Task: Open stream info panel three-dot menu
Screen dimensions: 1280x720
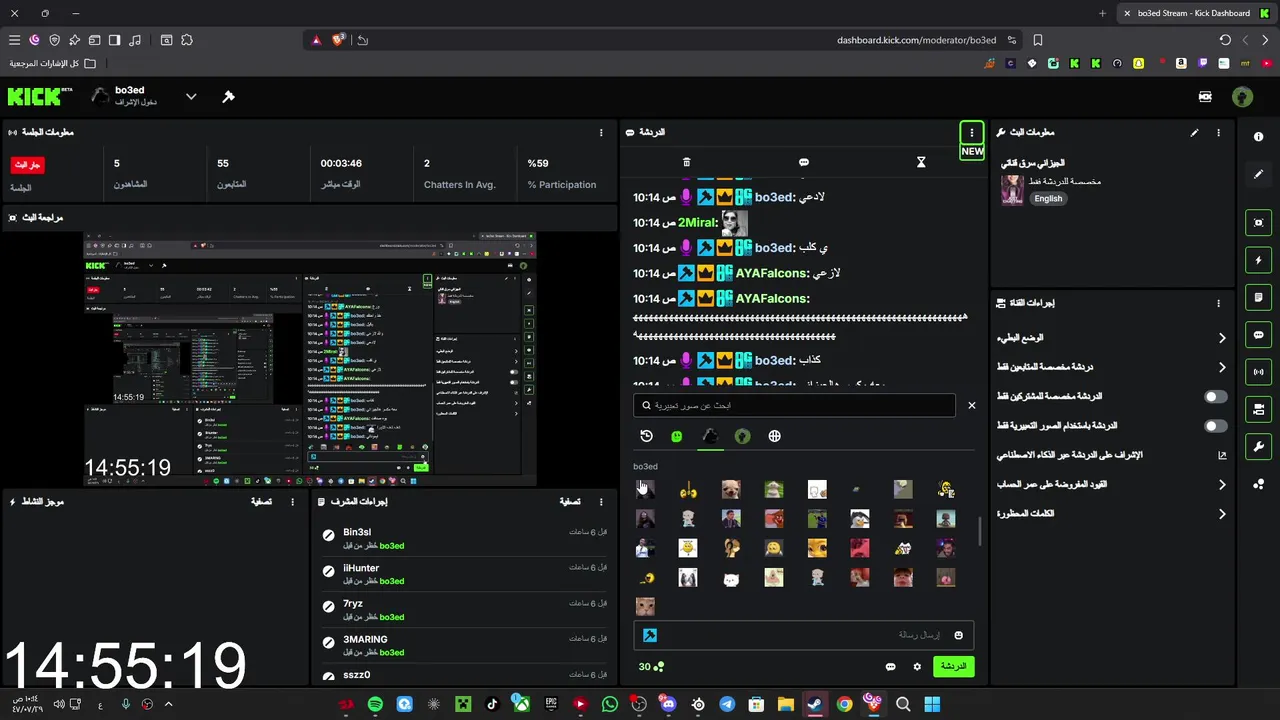Action: click(x=1218, y=133)
